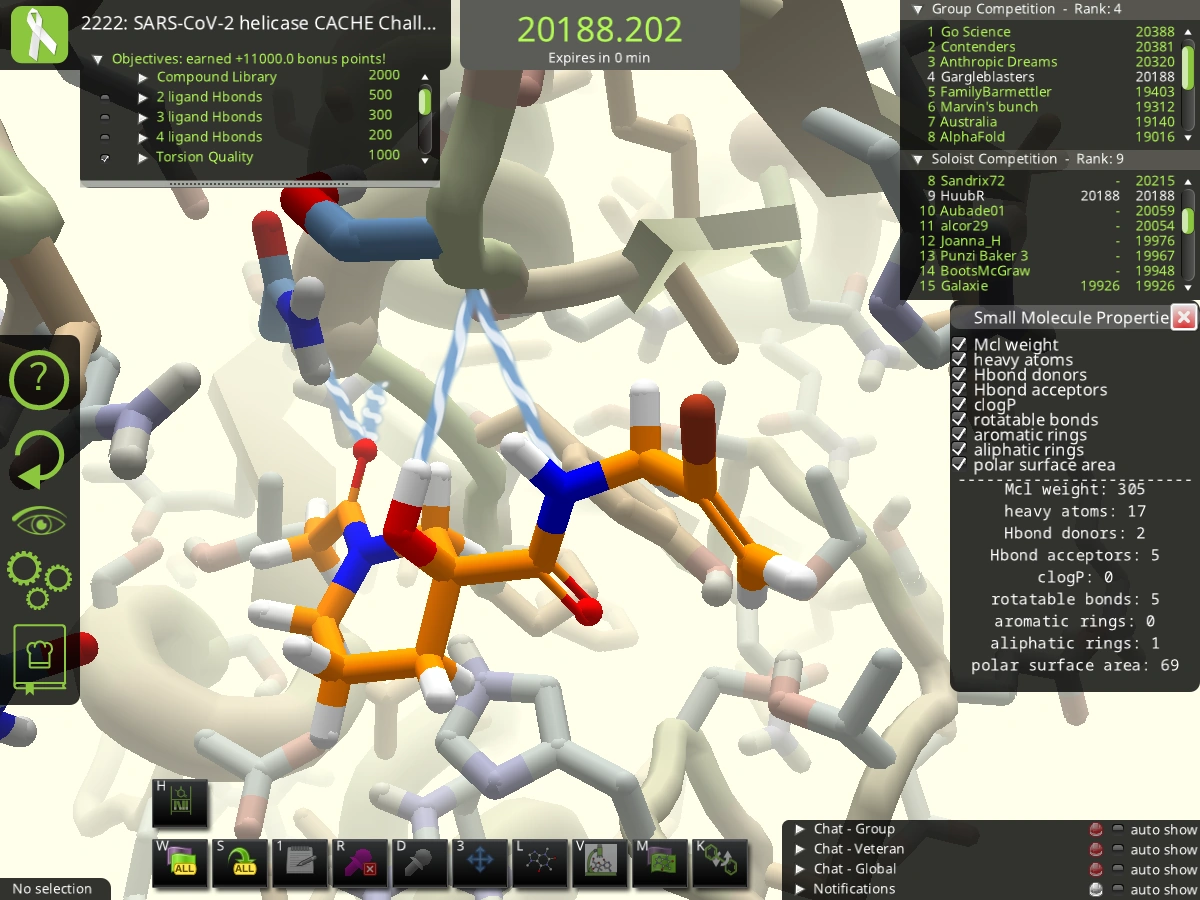Open the notepad tool

[300, 863]
